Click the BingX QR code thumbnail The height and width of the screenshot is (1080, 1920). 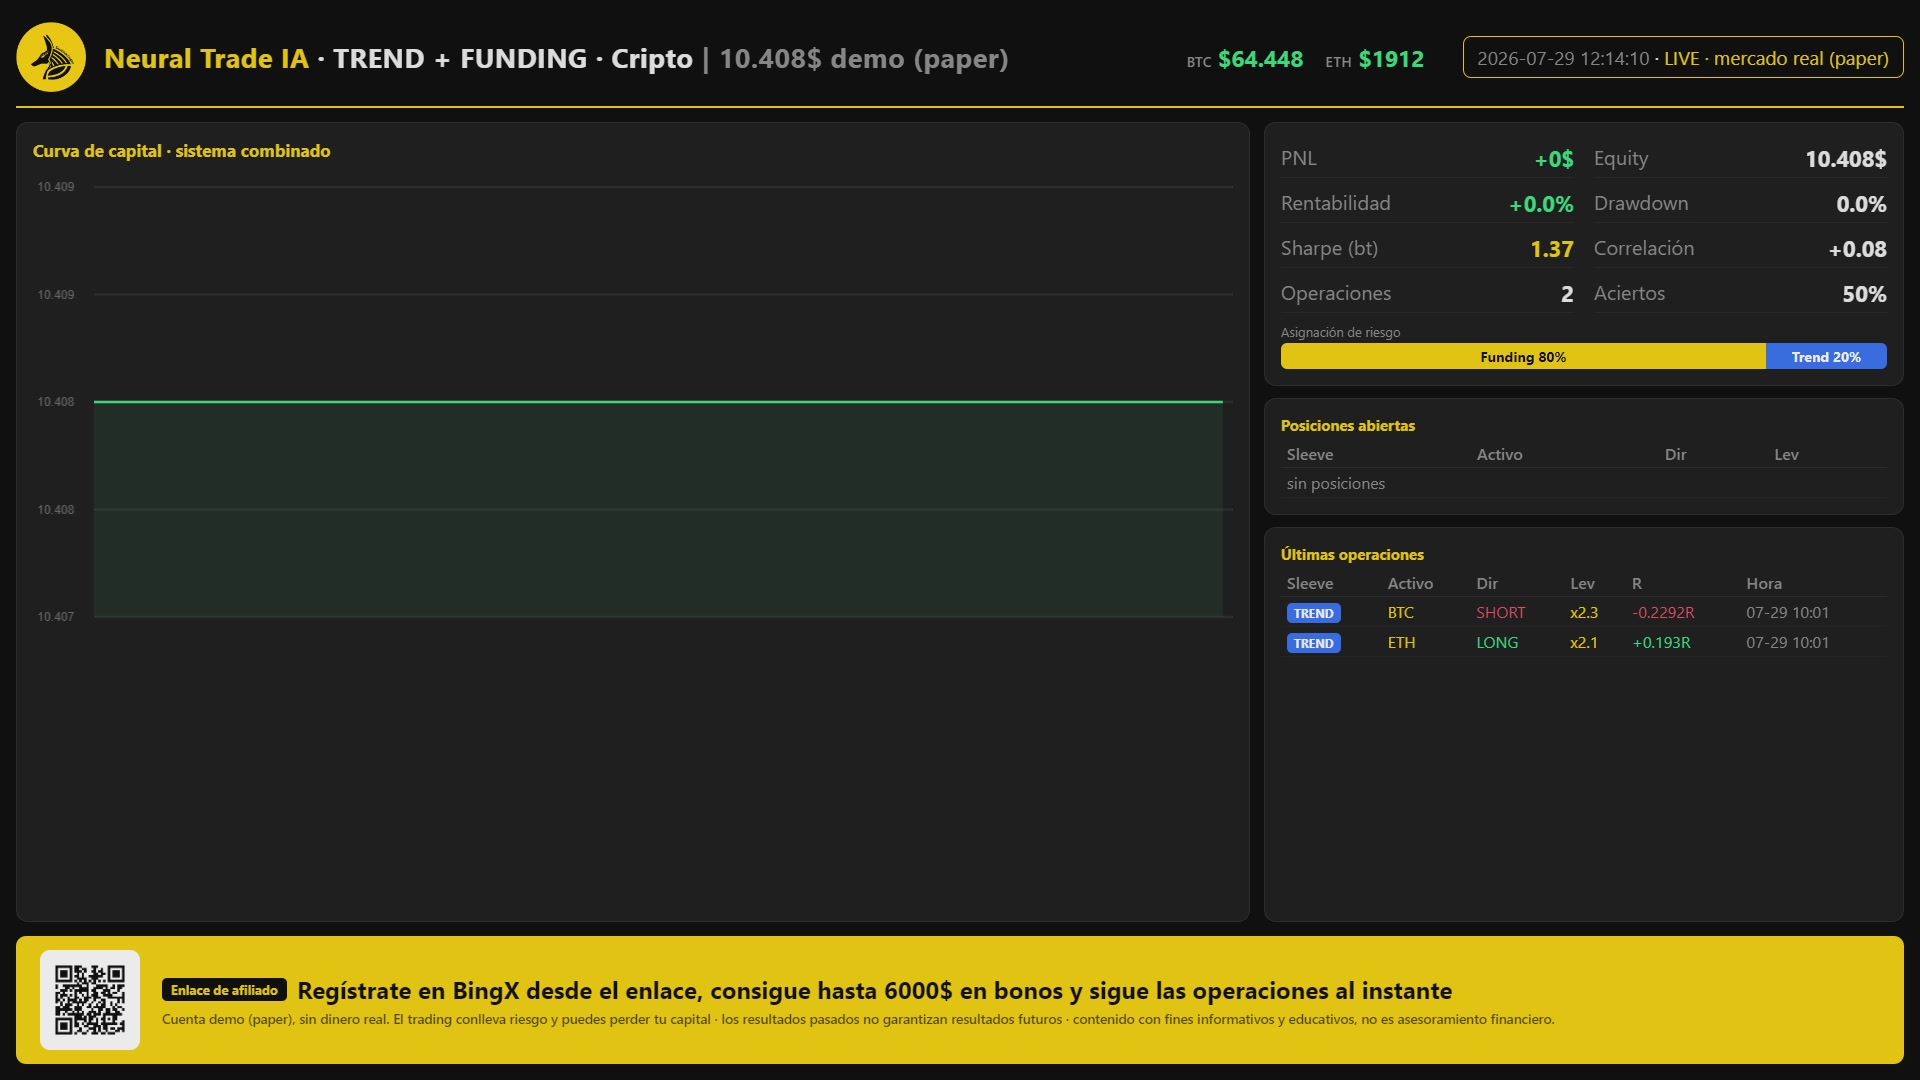90,999
